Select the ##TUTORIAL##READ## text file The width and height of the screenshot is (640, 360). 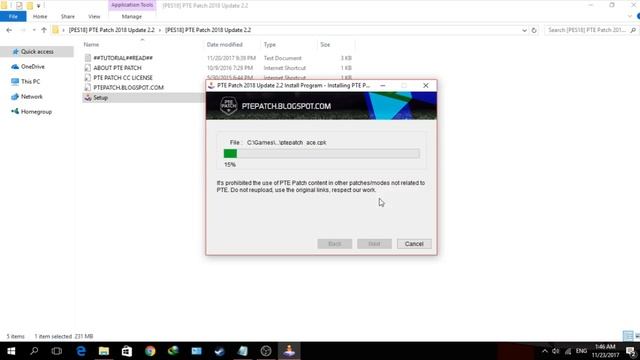tap(123, 58)
